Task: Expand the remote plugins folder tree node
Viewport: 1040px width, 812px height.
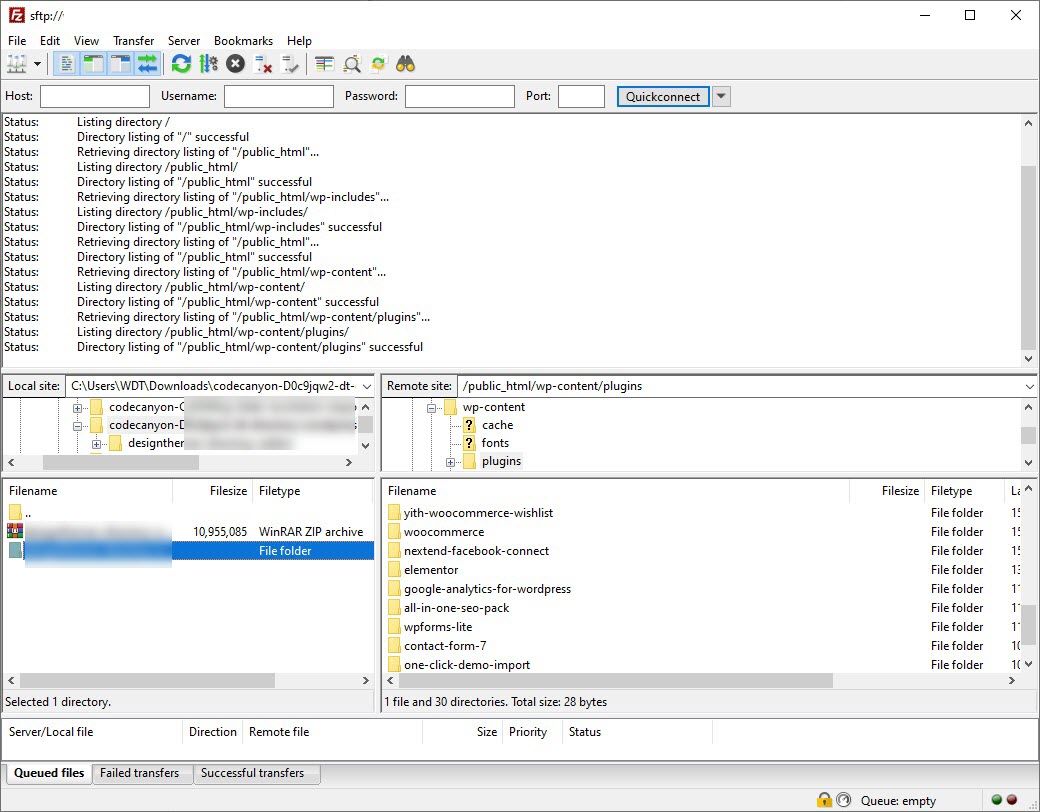Action: 450,462
